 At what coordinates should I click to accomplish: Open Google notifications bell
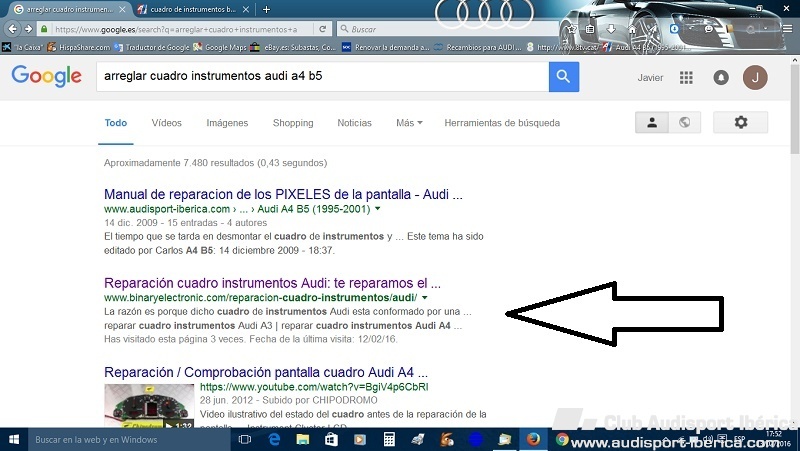pos(721,78)
